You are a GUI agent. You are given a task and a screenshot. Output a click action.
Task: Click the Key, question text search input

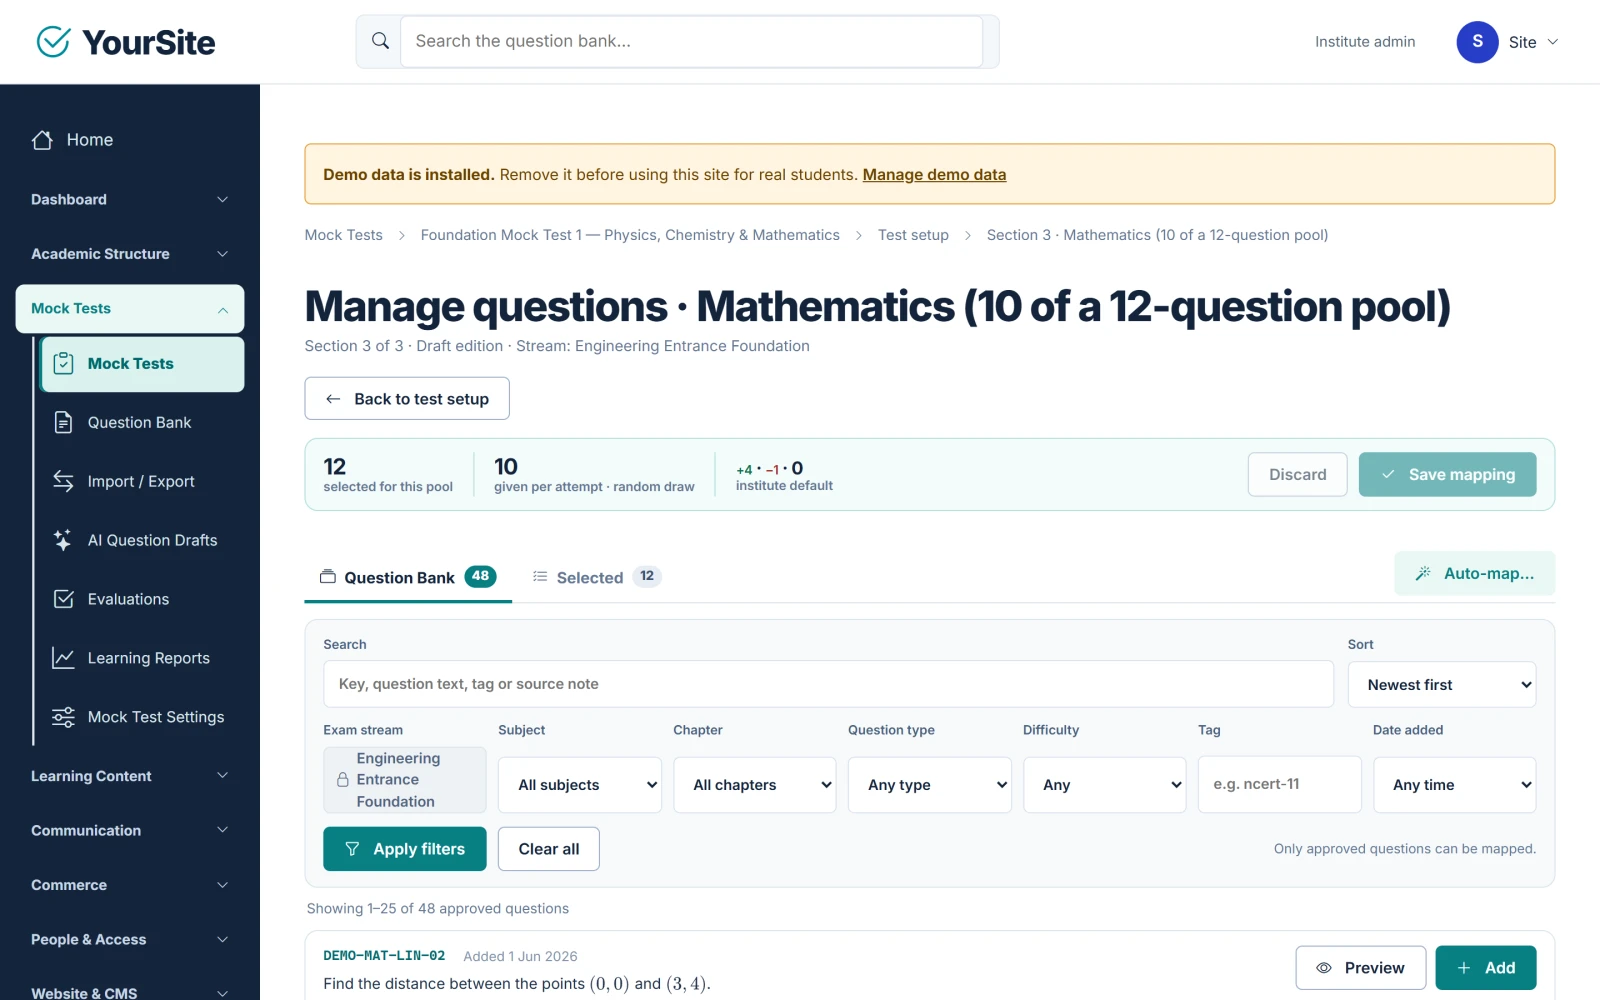[x=829, y=684]
